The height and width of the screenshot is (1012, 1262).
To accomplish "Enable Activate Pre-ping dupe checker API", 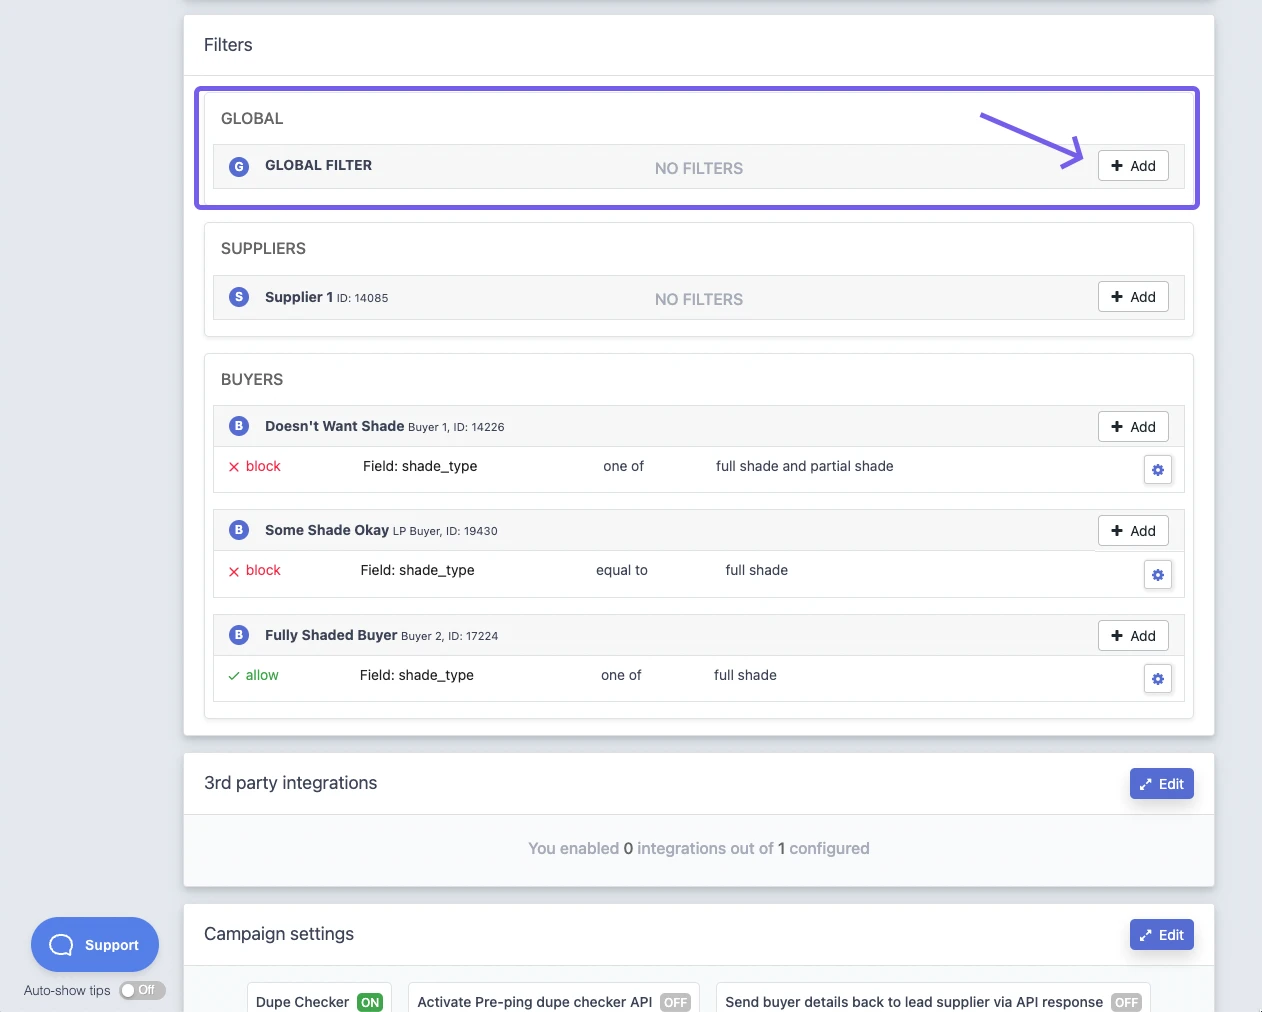I will [675, 1001].
